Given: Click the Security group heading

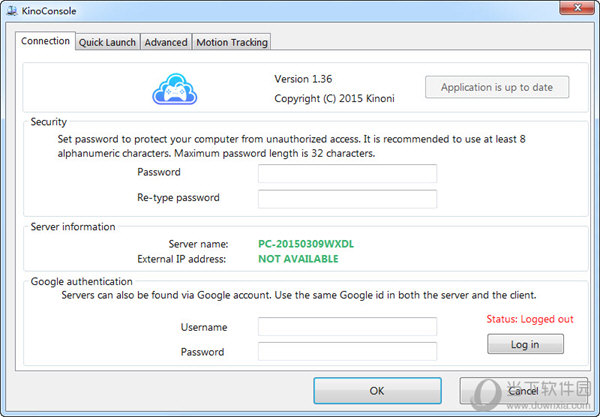Looking at the screenshot, I should (49, 122).
